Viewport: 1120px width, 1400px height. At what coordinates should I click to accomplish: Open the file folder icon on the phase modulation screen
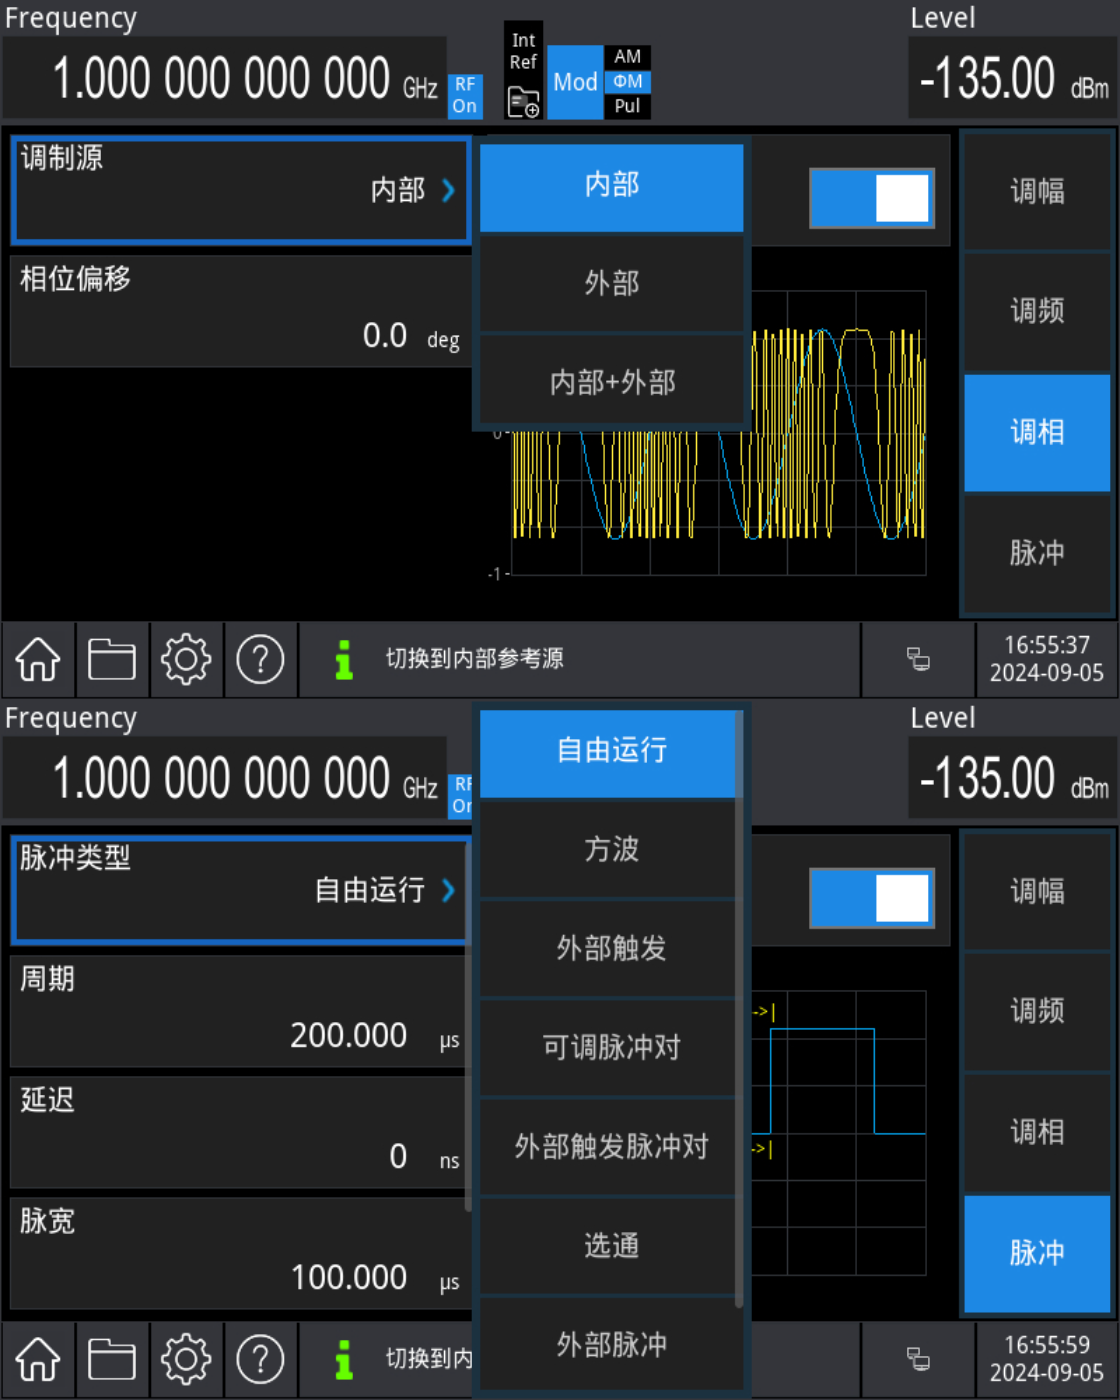[112, 660]
